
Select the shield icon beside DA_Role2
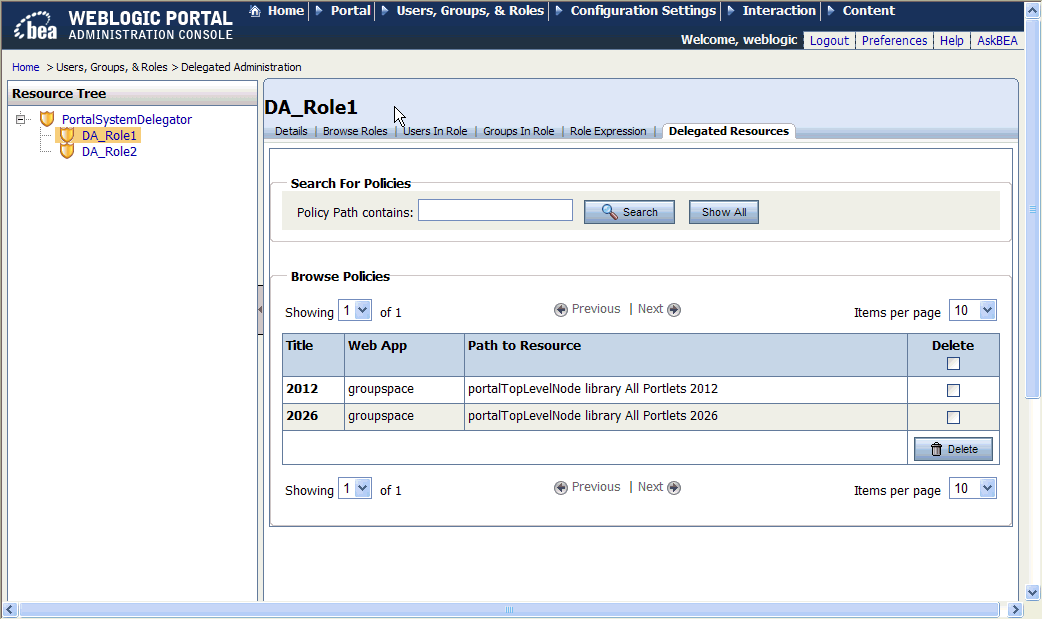66,151
